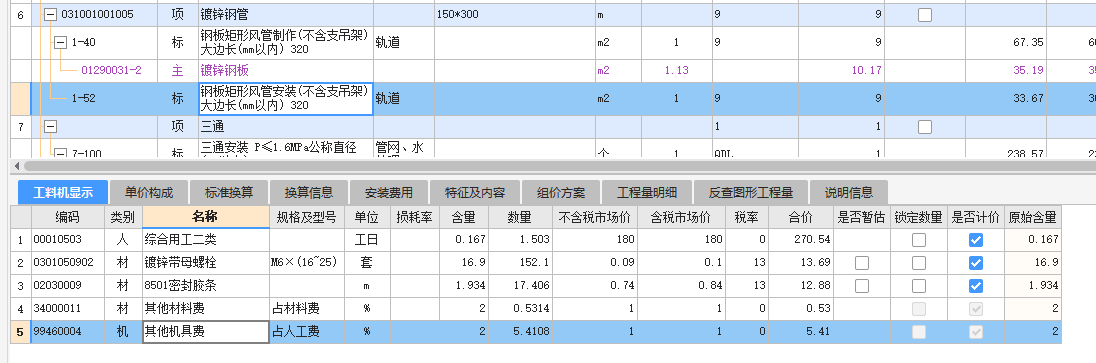Go to the 换算信息 tab
Screen dimensions: 1096x363
coord(308,192)
